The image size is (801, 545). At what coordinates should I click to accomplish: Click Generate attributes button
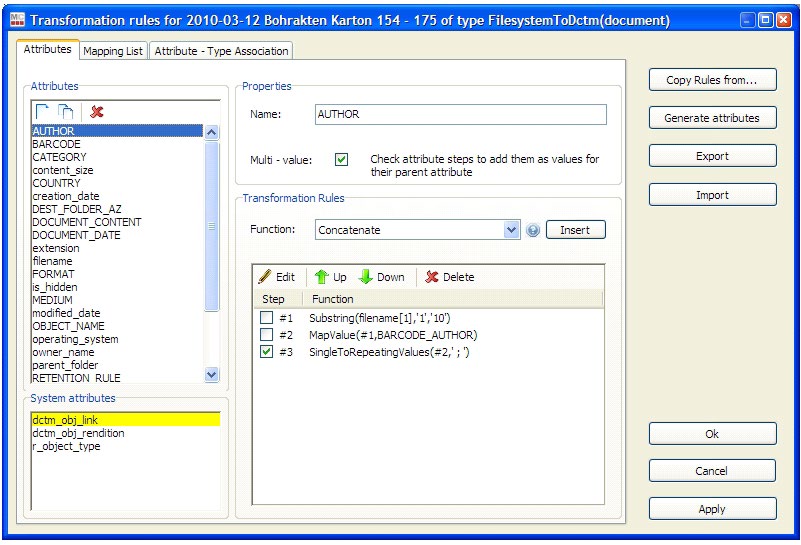tap(713, 118)
